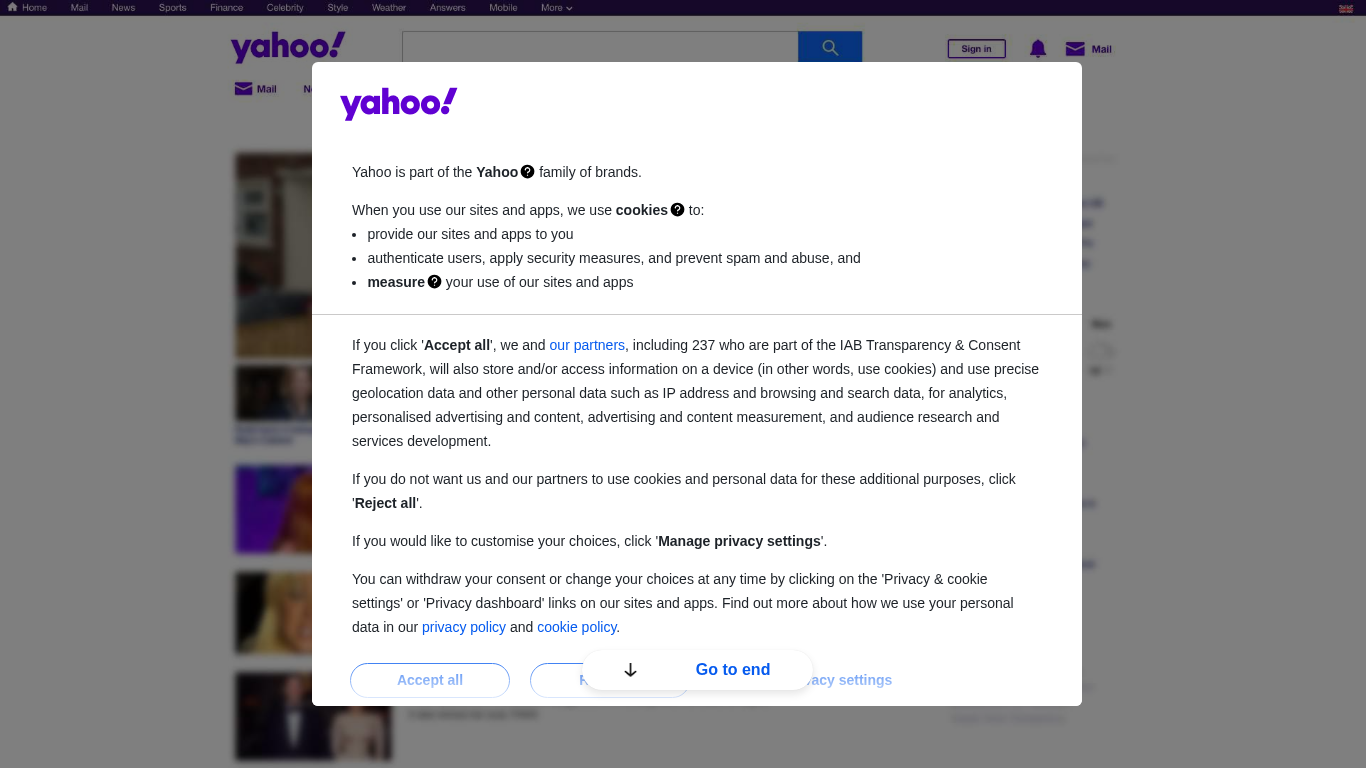Click the Home icon in top bar
The height and width of the screenshot is (768, 1366).
(x=12, y=7)
